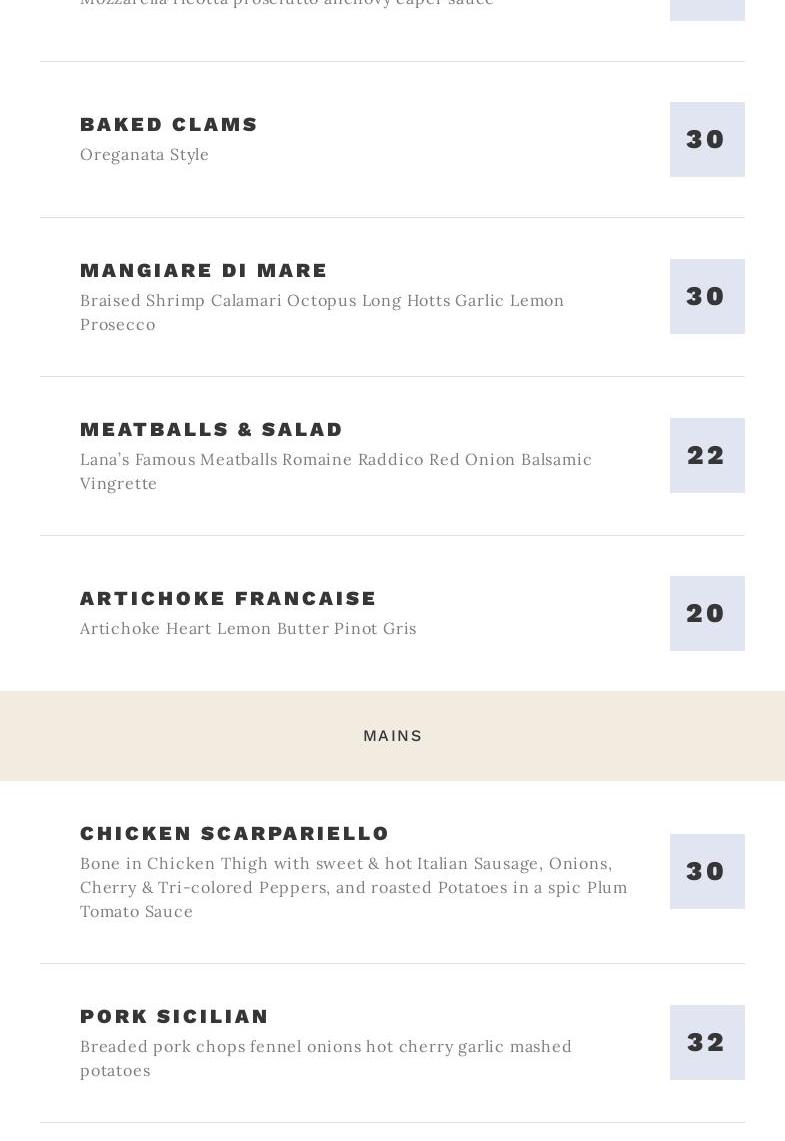Select the Breaded pork chops description
Image resolution: width=785 pixels, height=1141 pixels.
click(x=325, y=1059)
